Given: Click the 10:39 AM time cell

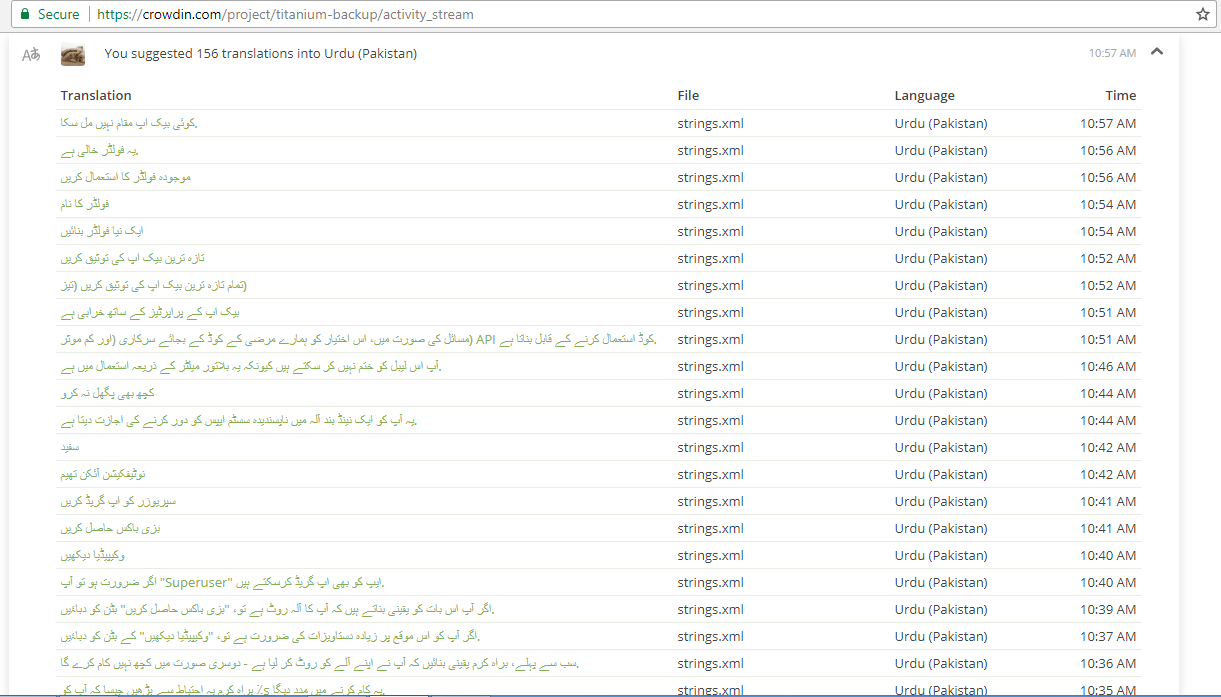Looking at the screenshot, I should pyautogui.click(x=1108, y=609).
